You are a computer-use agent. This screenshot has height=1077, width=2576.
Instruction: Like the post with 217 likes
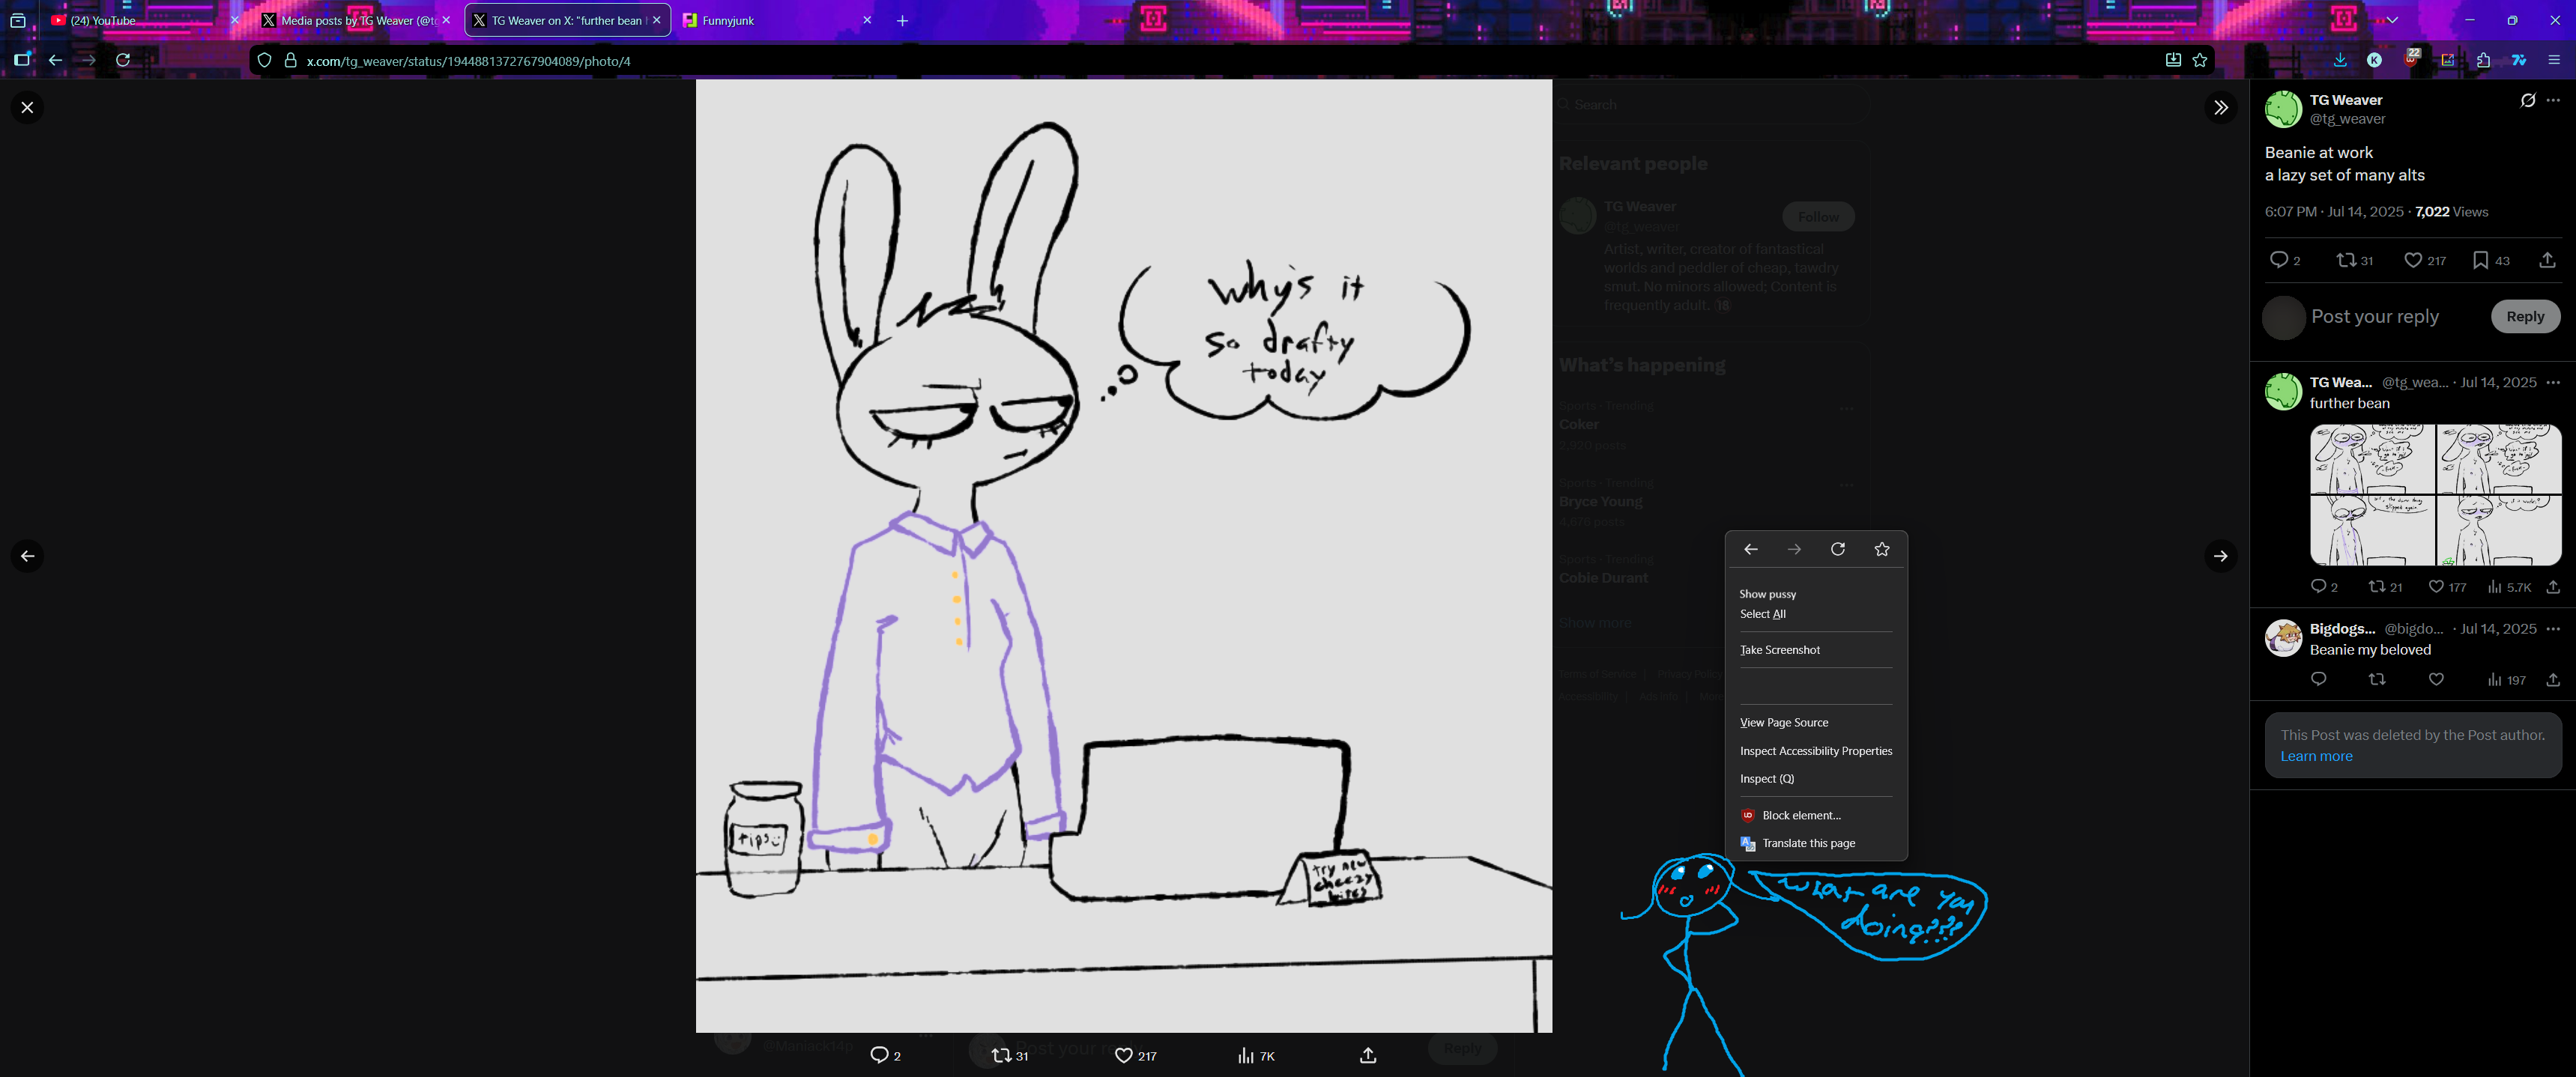click(x=2413, y=260)
